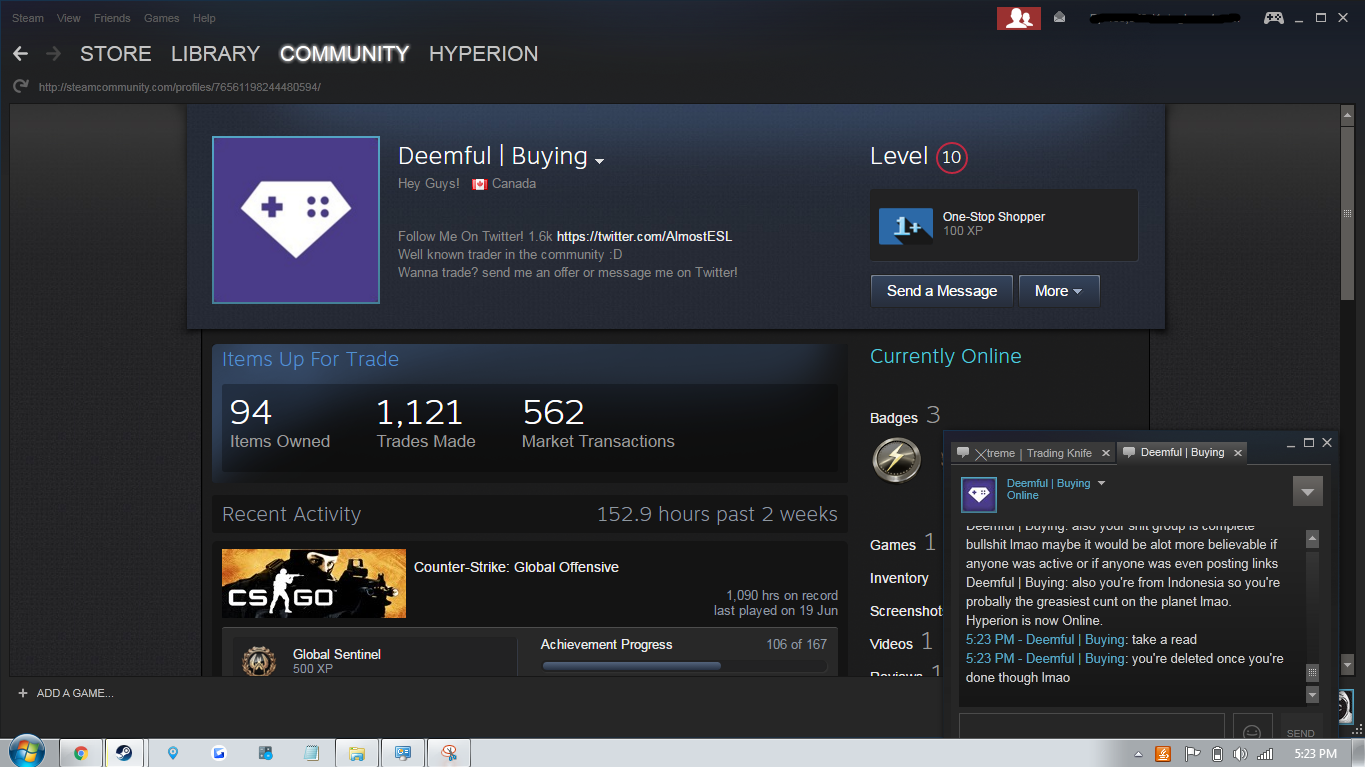Expand the More dropdown button

click(1058, 291)
